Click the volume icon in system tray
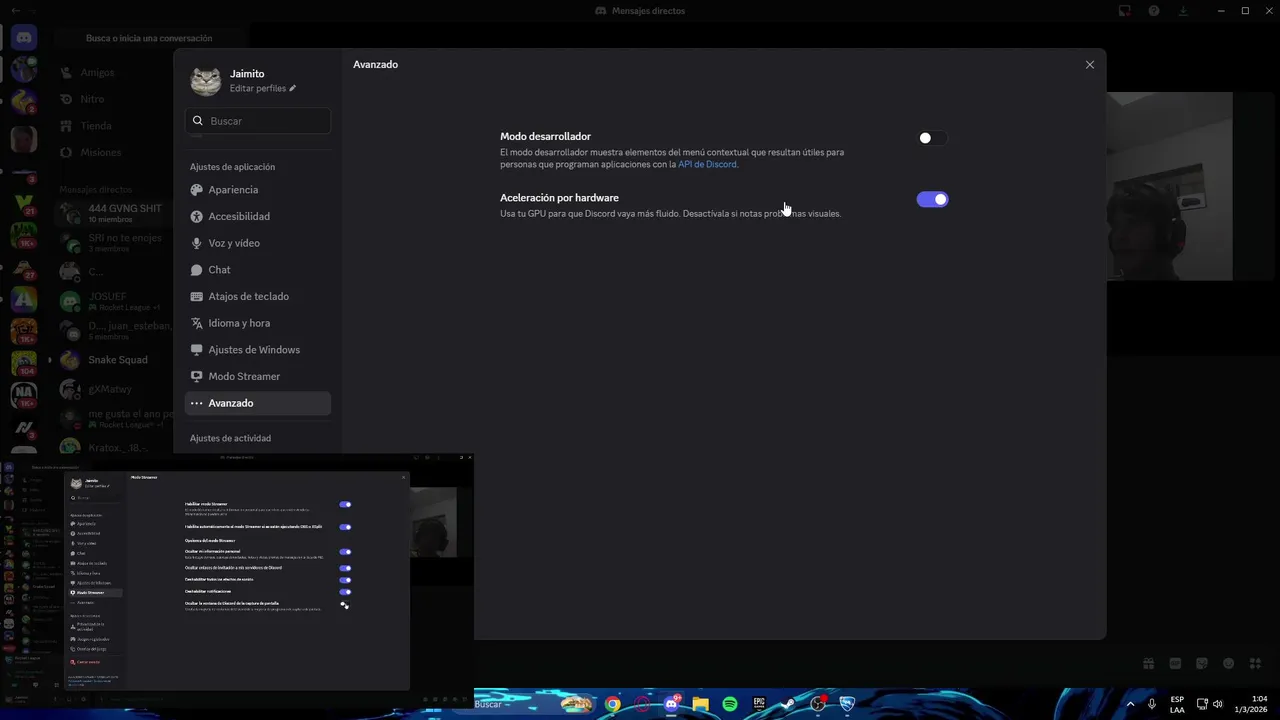Viewport: 1280px width, 720px height. pos(1218,704)
